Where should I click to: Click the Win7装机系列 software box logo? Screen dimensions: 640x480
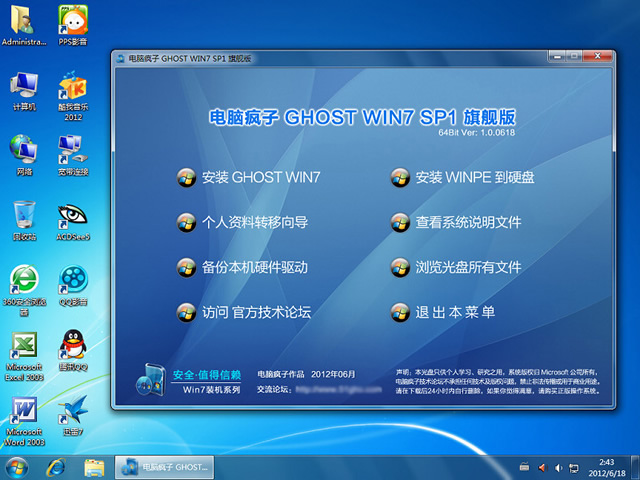point(150,380)
